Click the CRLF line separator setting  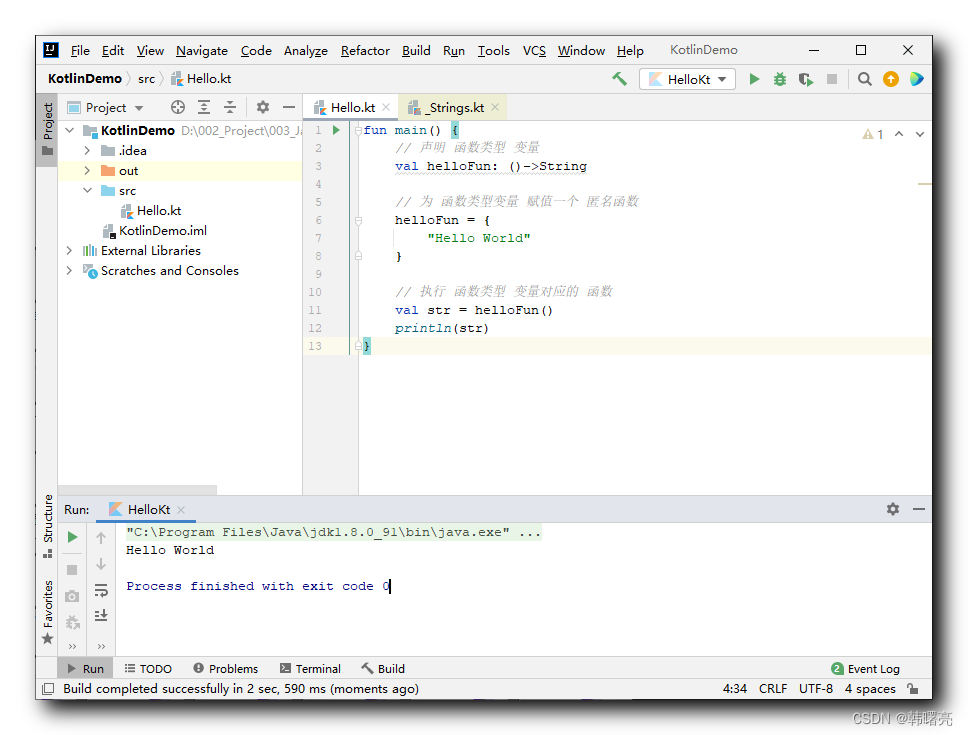tap(773, 689)
